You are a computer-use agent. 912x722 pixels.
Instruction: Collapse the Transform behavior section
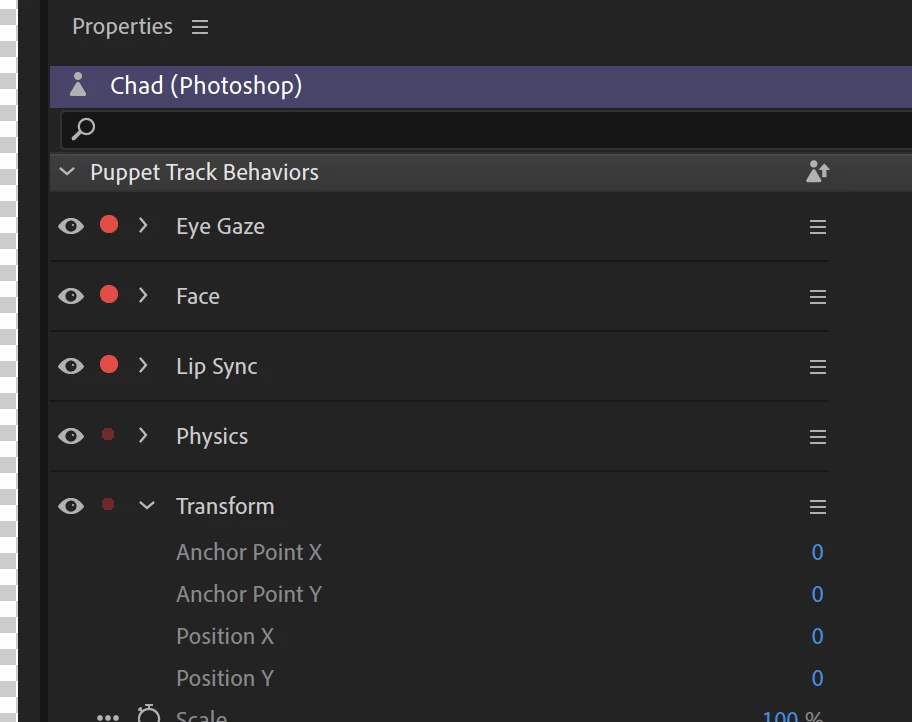[147, 506]
